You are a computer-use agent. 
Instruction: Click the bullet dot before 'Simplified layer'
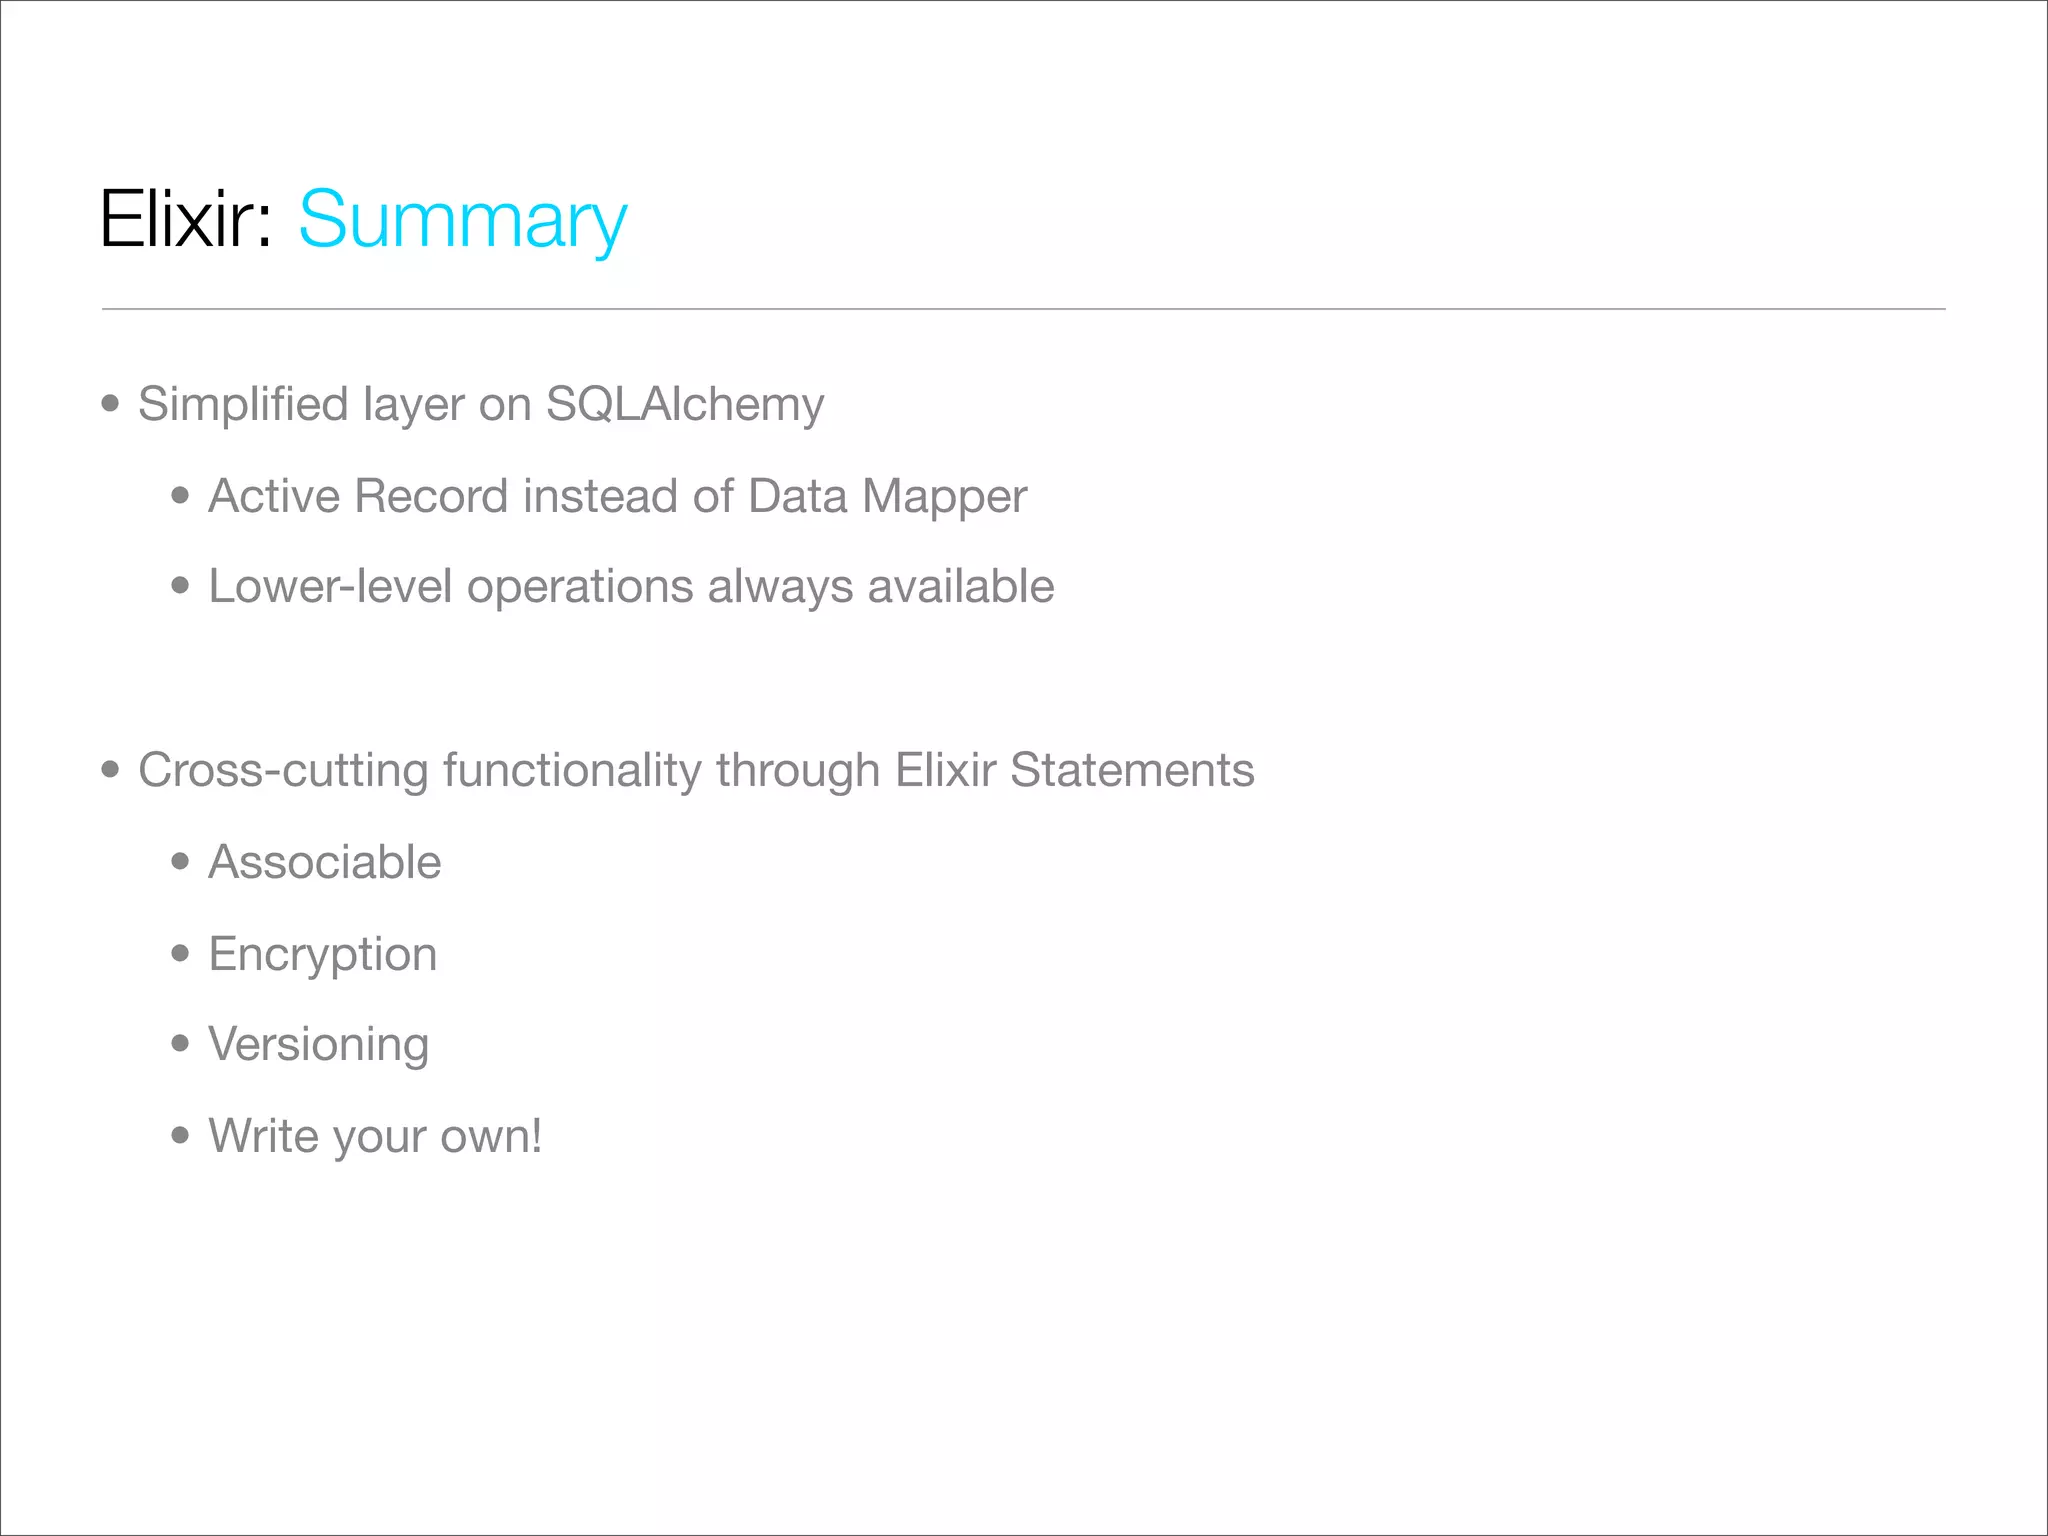click(x=111, y=404)
